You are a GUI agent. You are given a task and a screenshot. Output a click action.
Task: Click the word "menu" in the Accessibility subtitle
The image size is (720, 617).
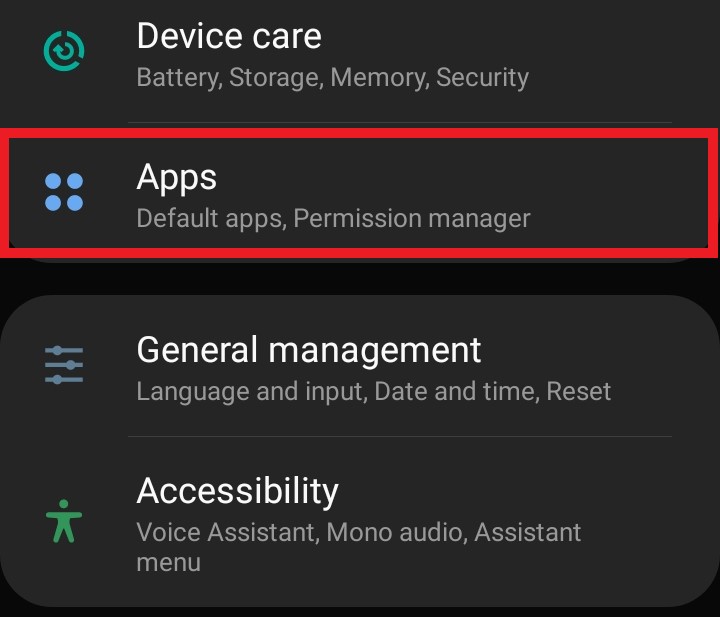[168, 562]
